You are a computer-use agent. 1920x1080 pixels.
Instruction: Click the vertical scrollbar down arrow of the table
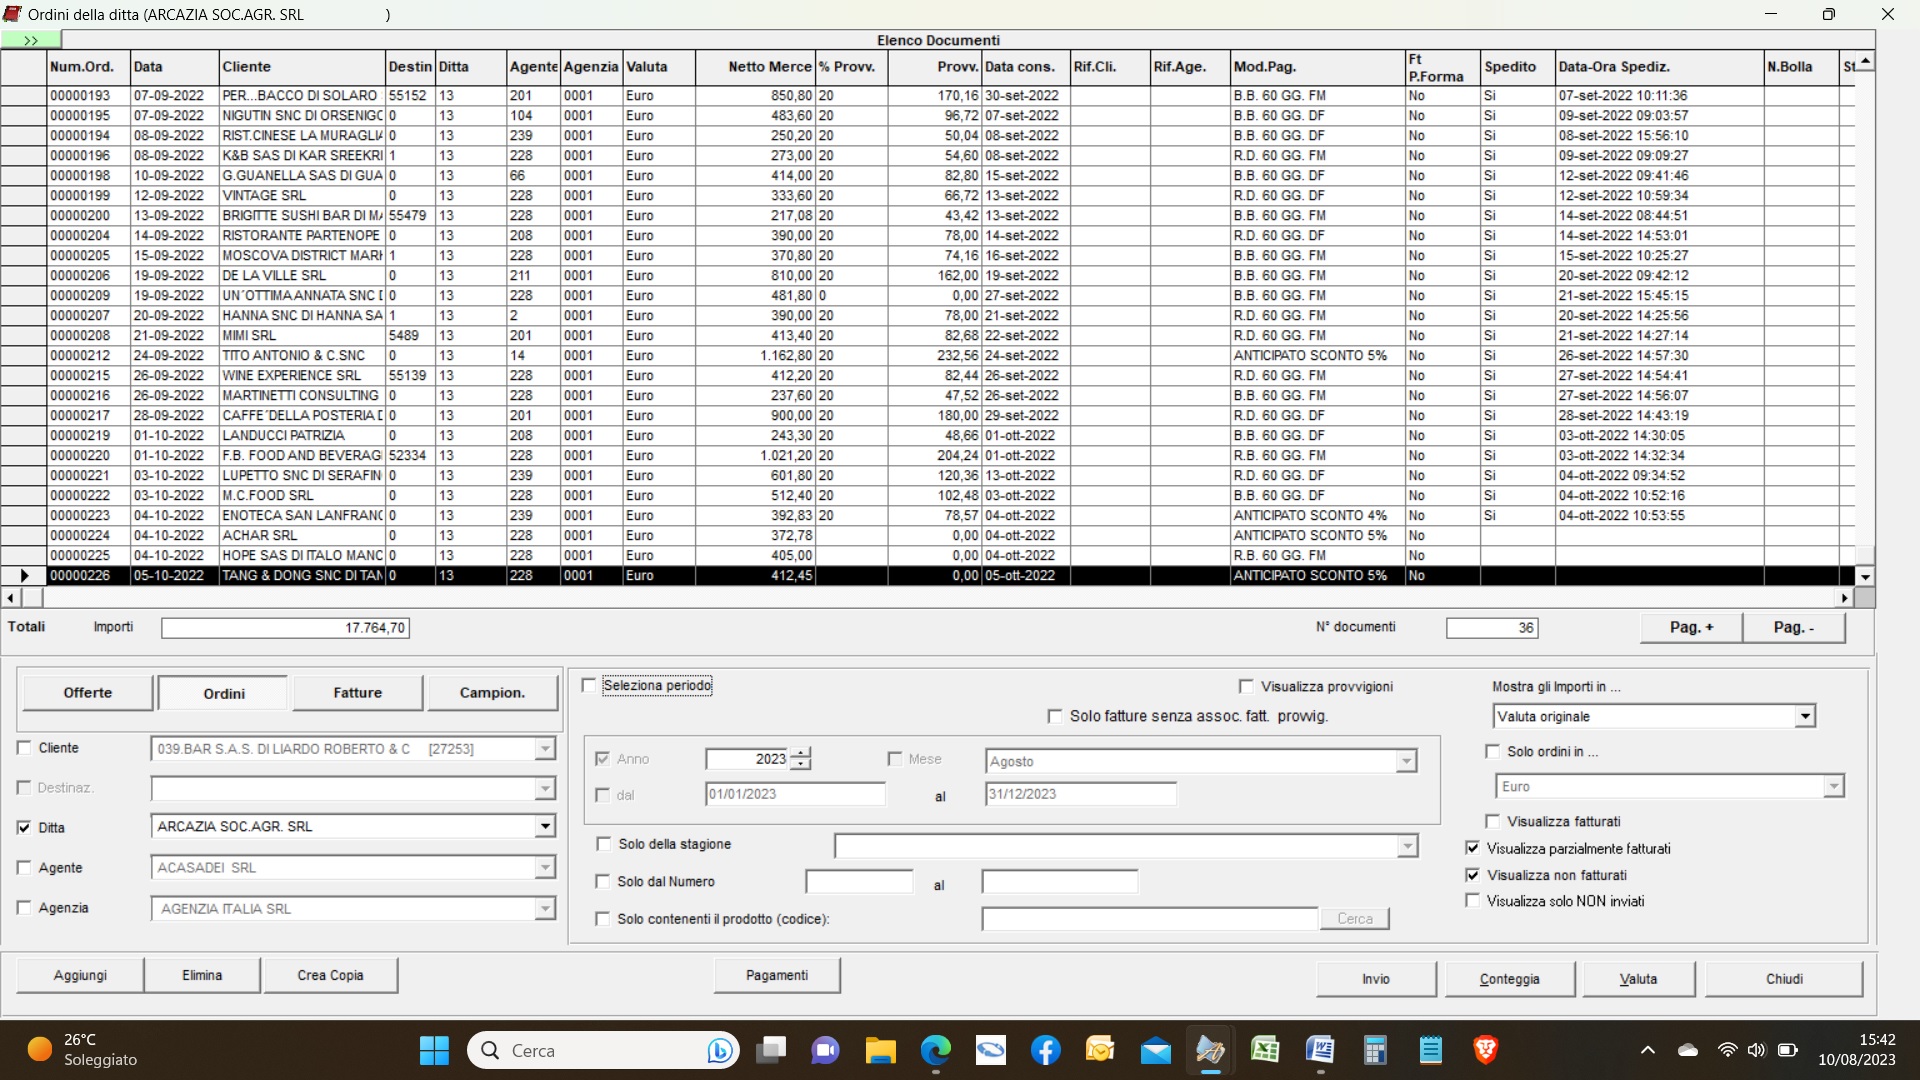click(1865, 576)
